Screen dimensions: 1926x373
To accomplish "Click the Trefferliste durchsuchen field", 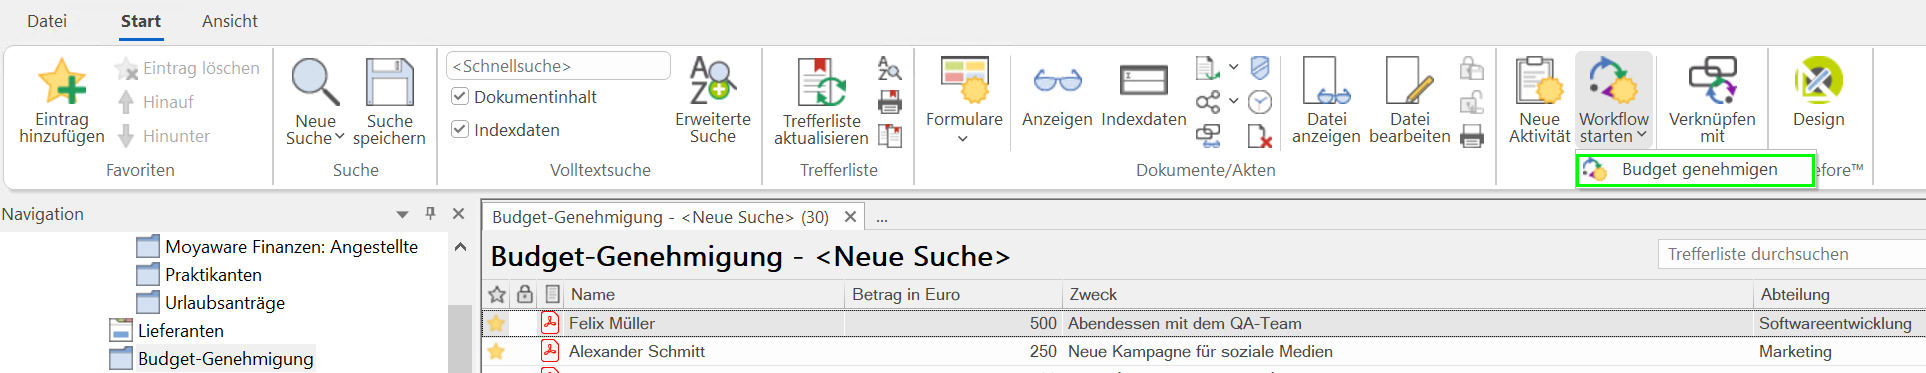I will (x=1792, y=254).
